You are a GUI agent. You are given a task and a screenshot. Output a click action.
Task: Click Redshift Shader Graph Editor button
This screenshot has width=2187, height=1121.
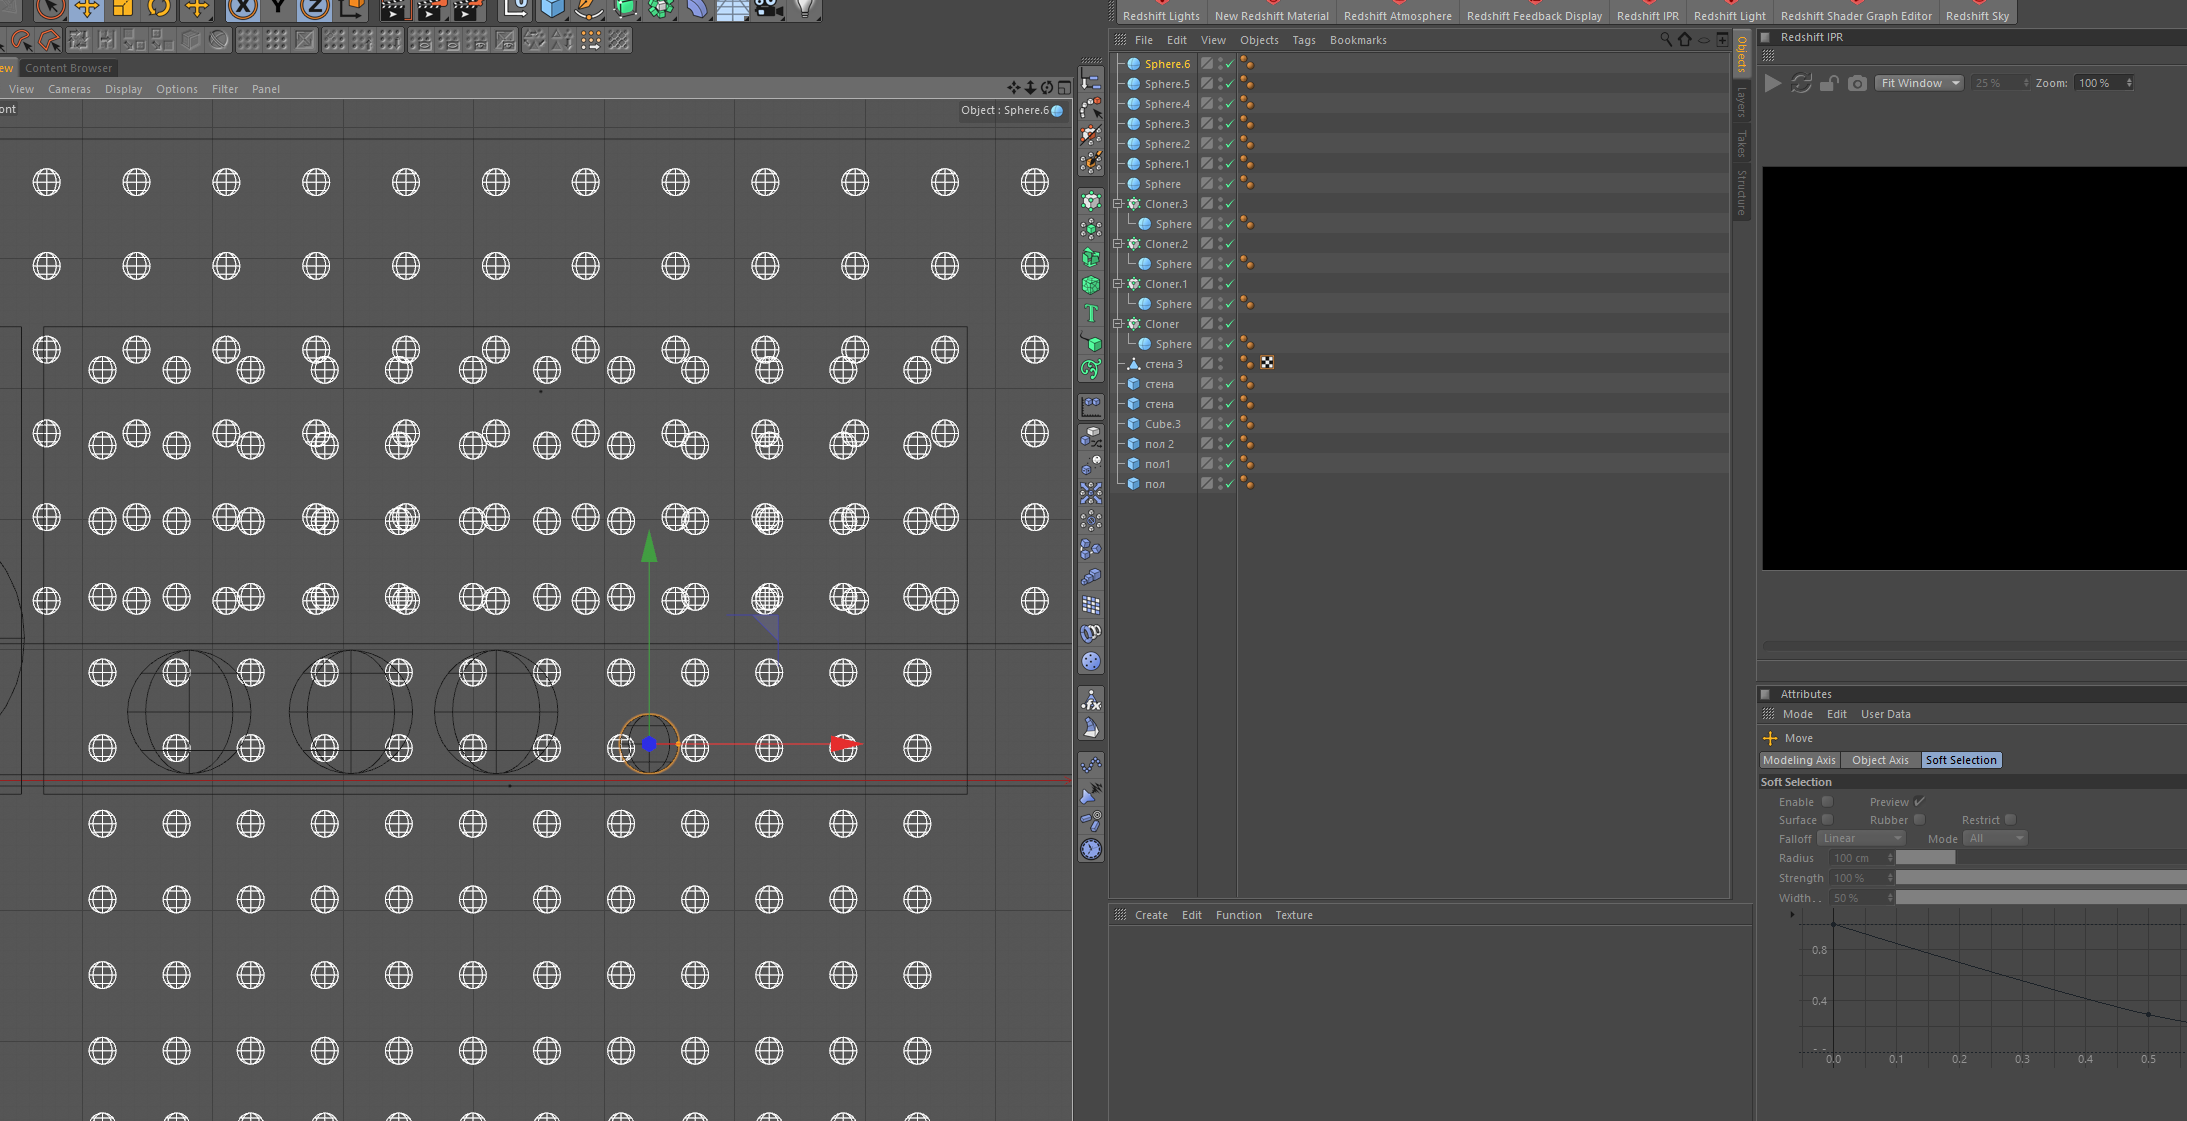click(x=1856, y=13)
